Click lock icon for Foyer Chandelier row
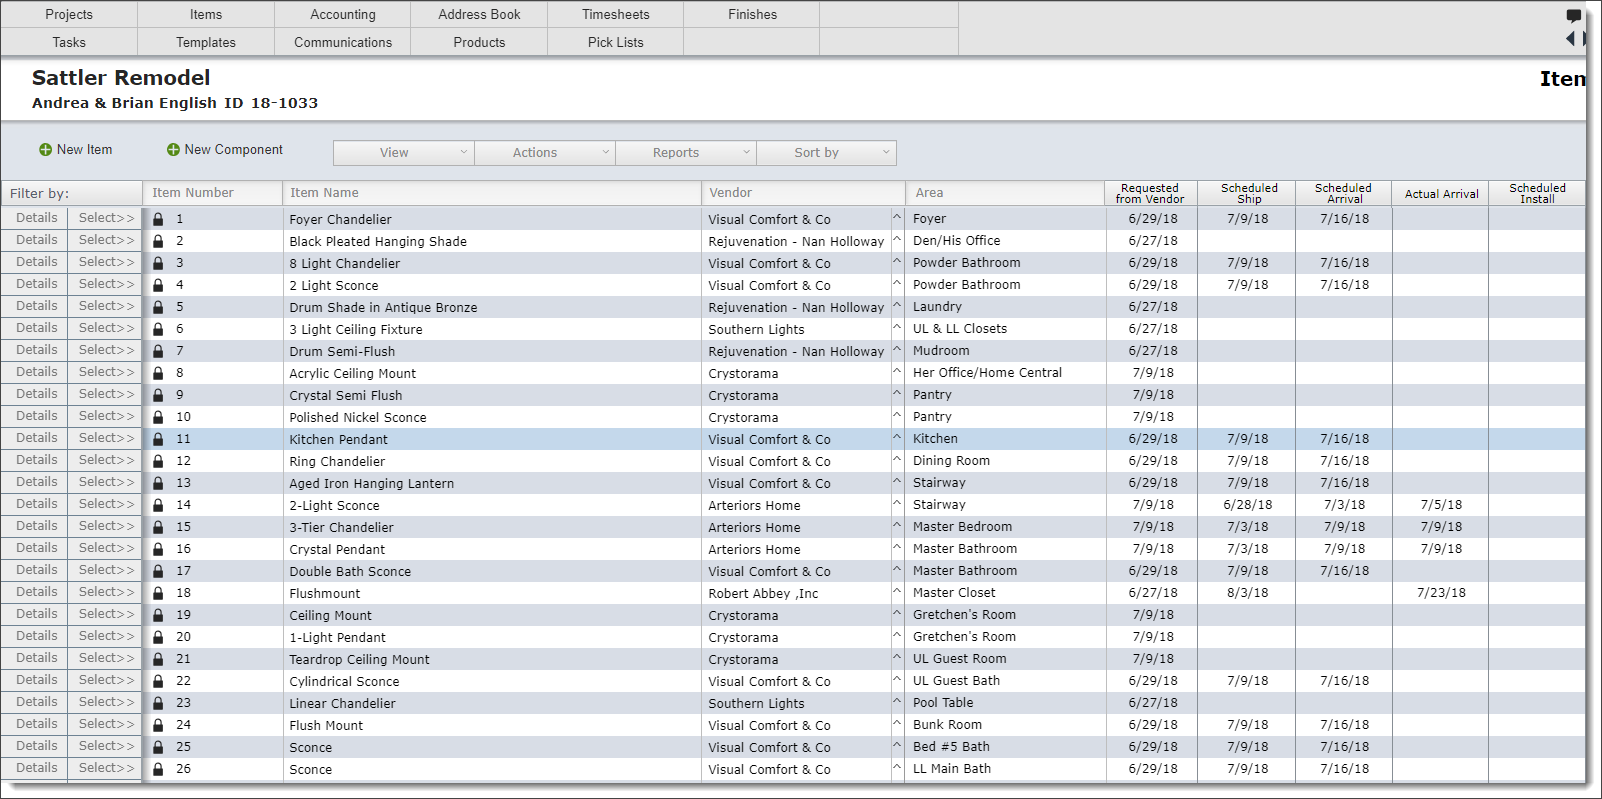The height and width of the screenshot is (799, 1602). pyautogui.click(x=158, y=219)
